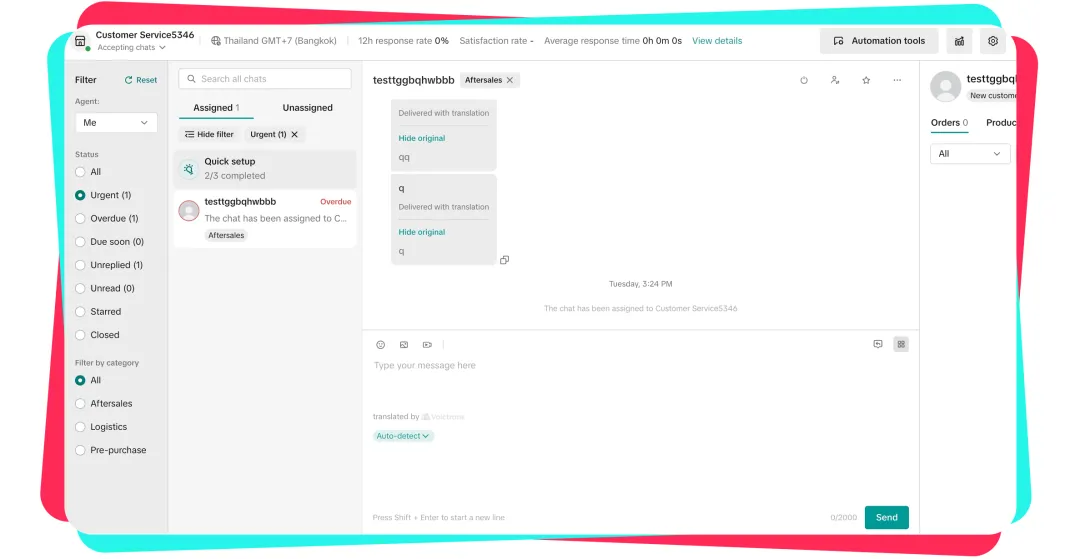Viewport: 1080px width, 559px height.
Task: Open the View details link
Action: click(x=717, y=41)
